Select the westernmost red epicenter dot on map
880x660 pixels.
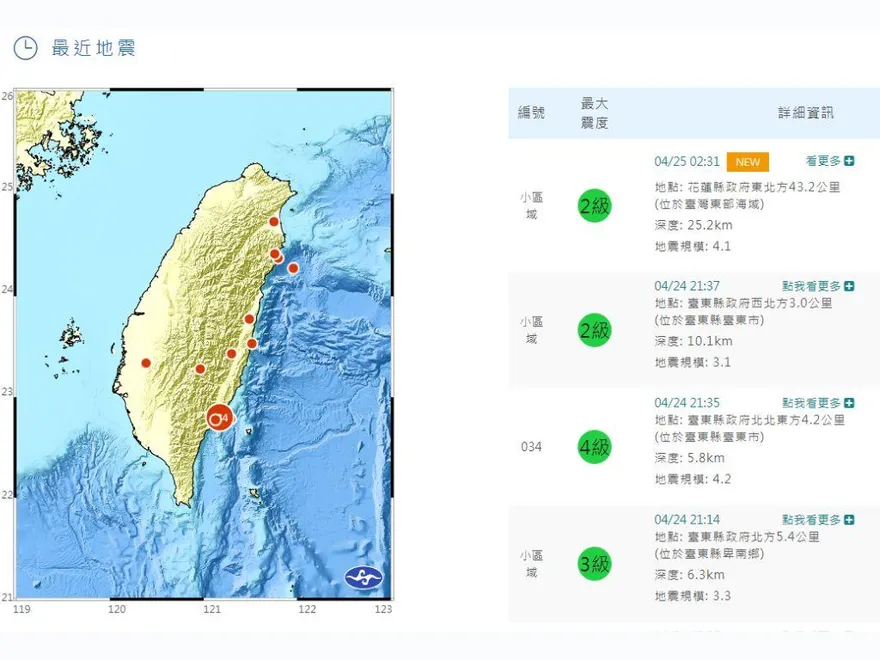[146, 363]
